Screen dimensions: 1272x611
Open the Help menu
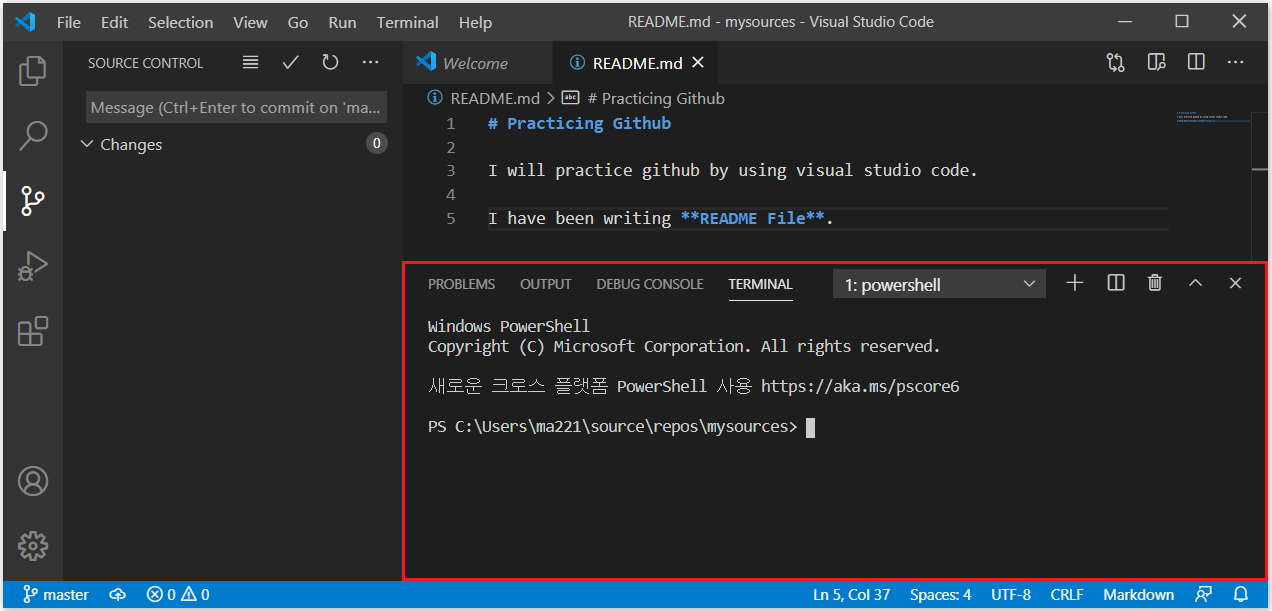click(x=475, y=22)
